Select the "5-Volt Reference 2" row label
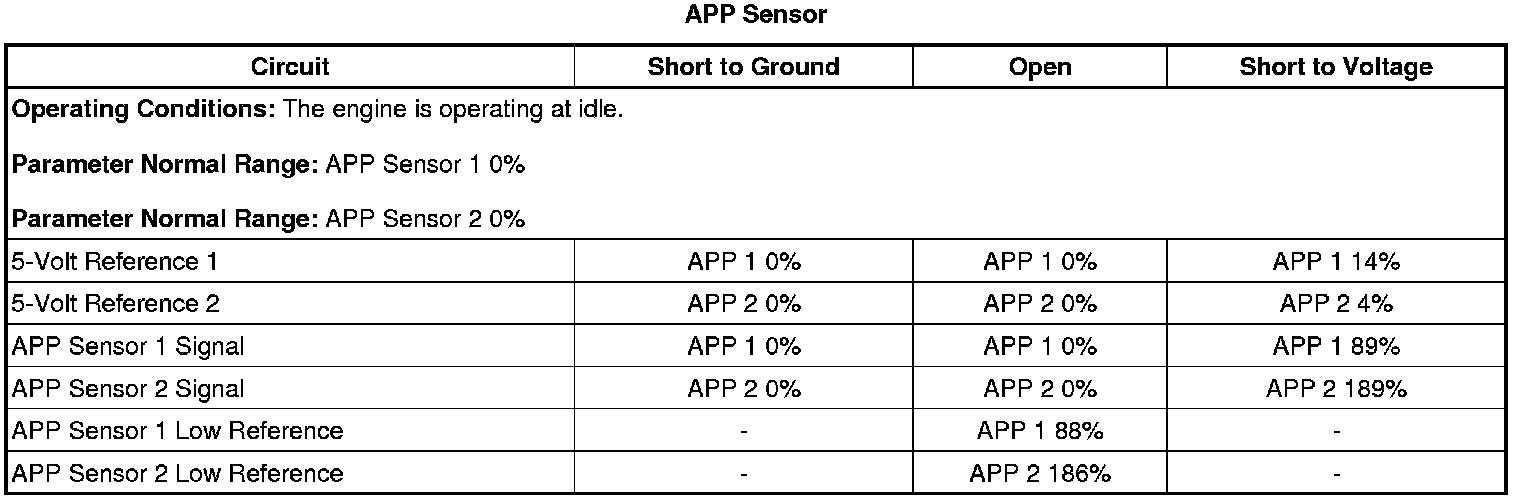 click(x=115, y=304)
